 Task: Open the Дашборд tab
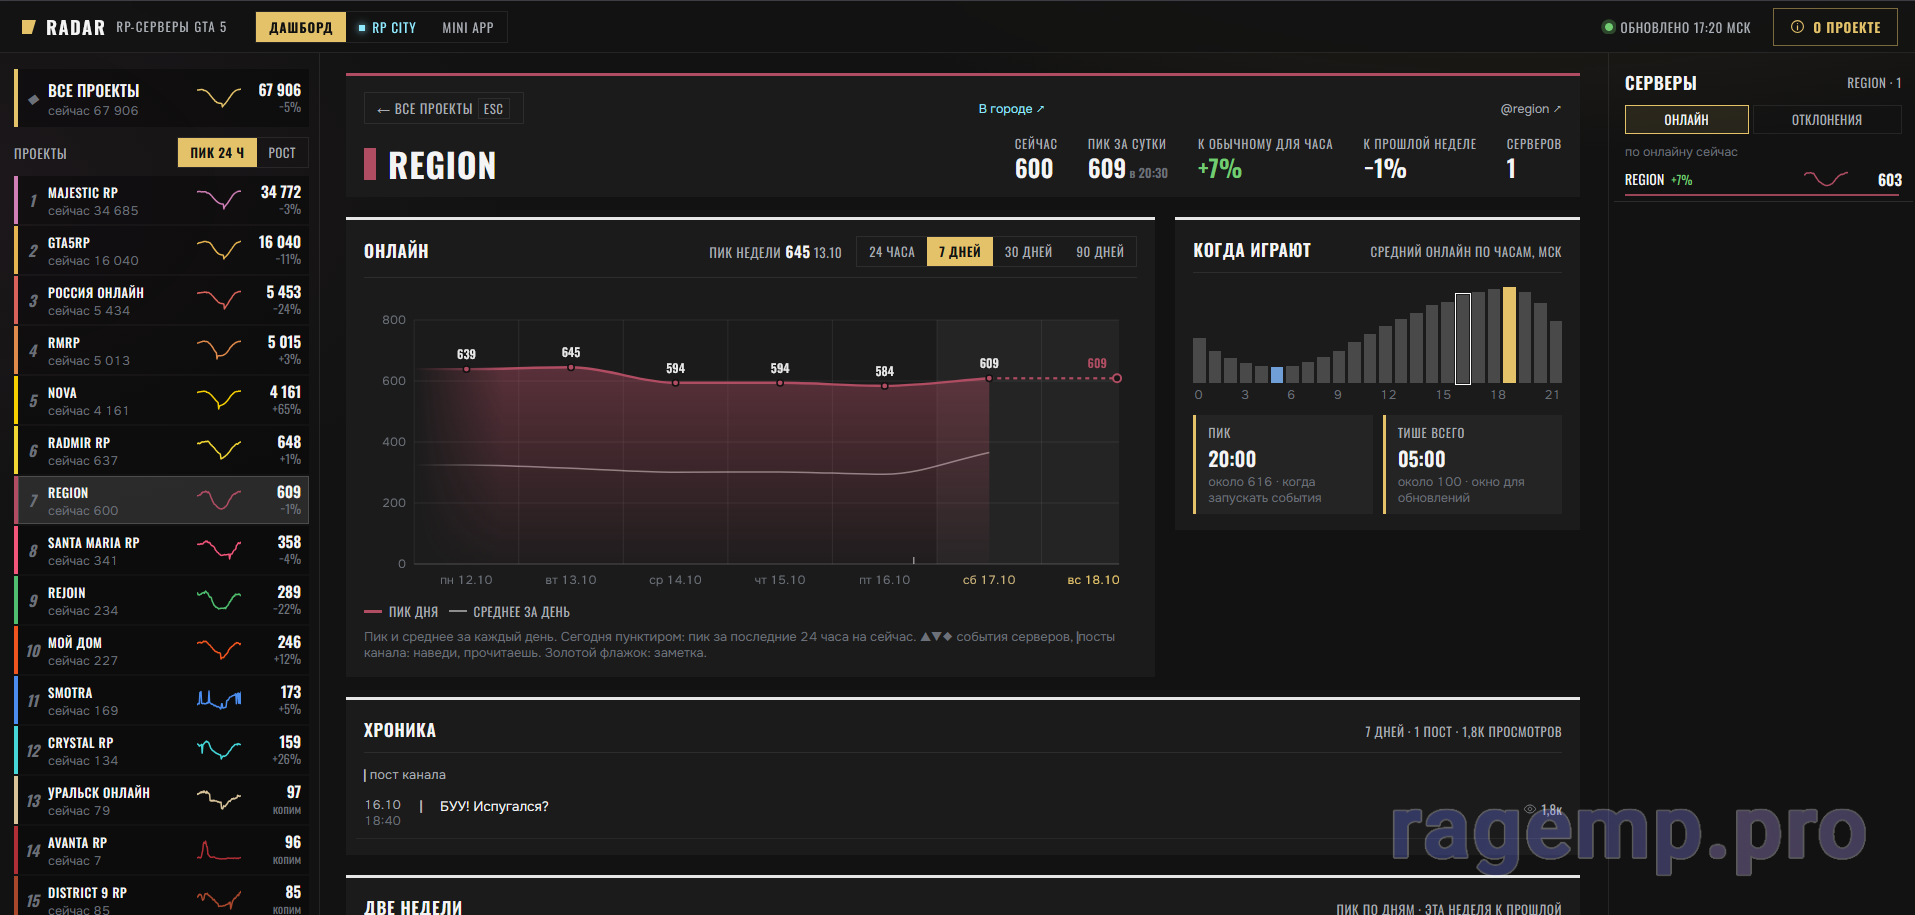[x=301, y=27]
